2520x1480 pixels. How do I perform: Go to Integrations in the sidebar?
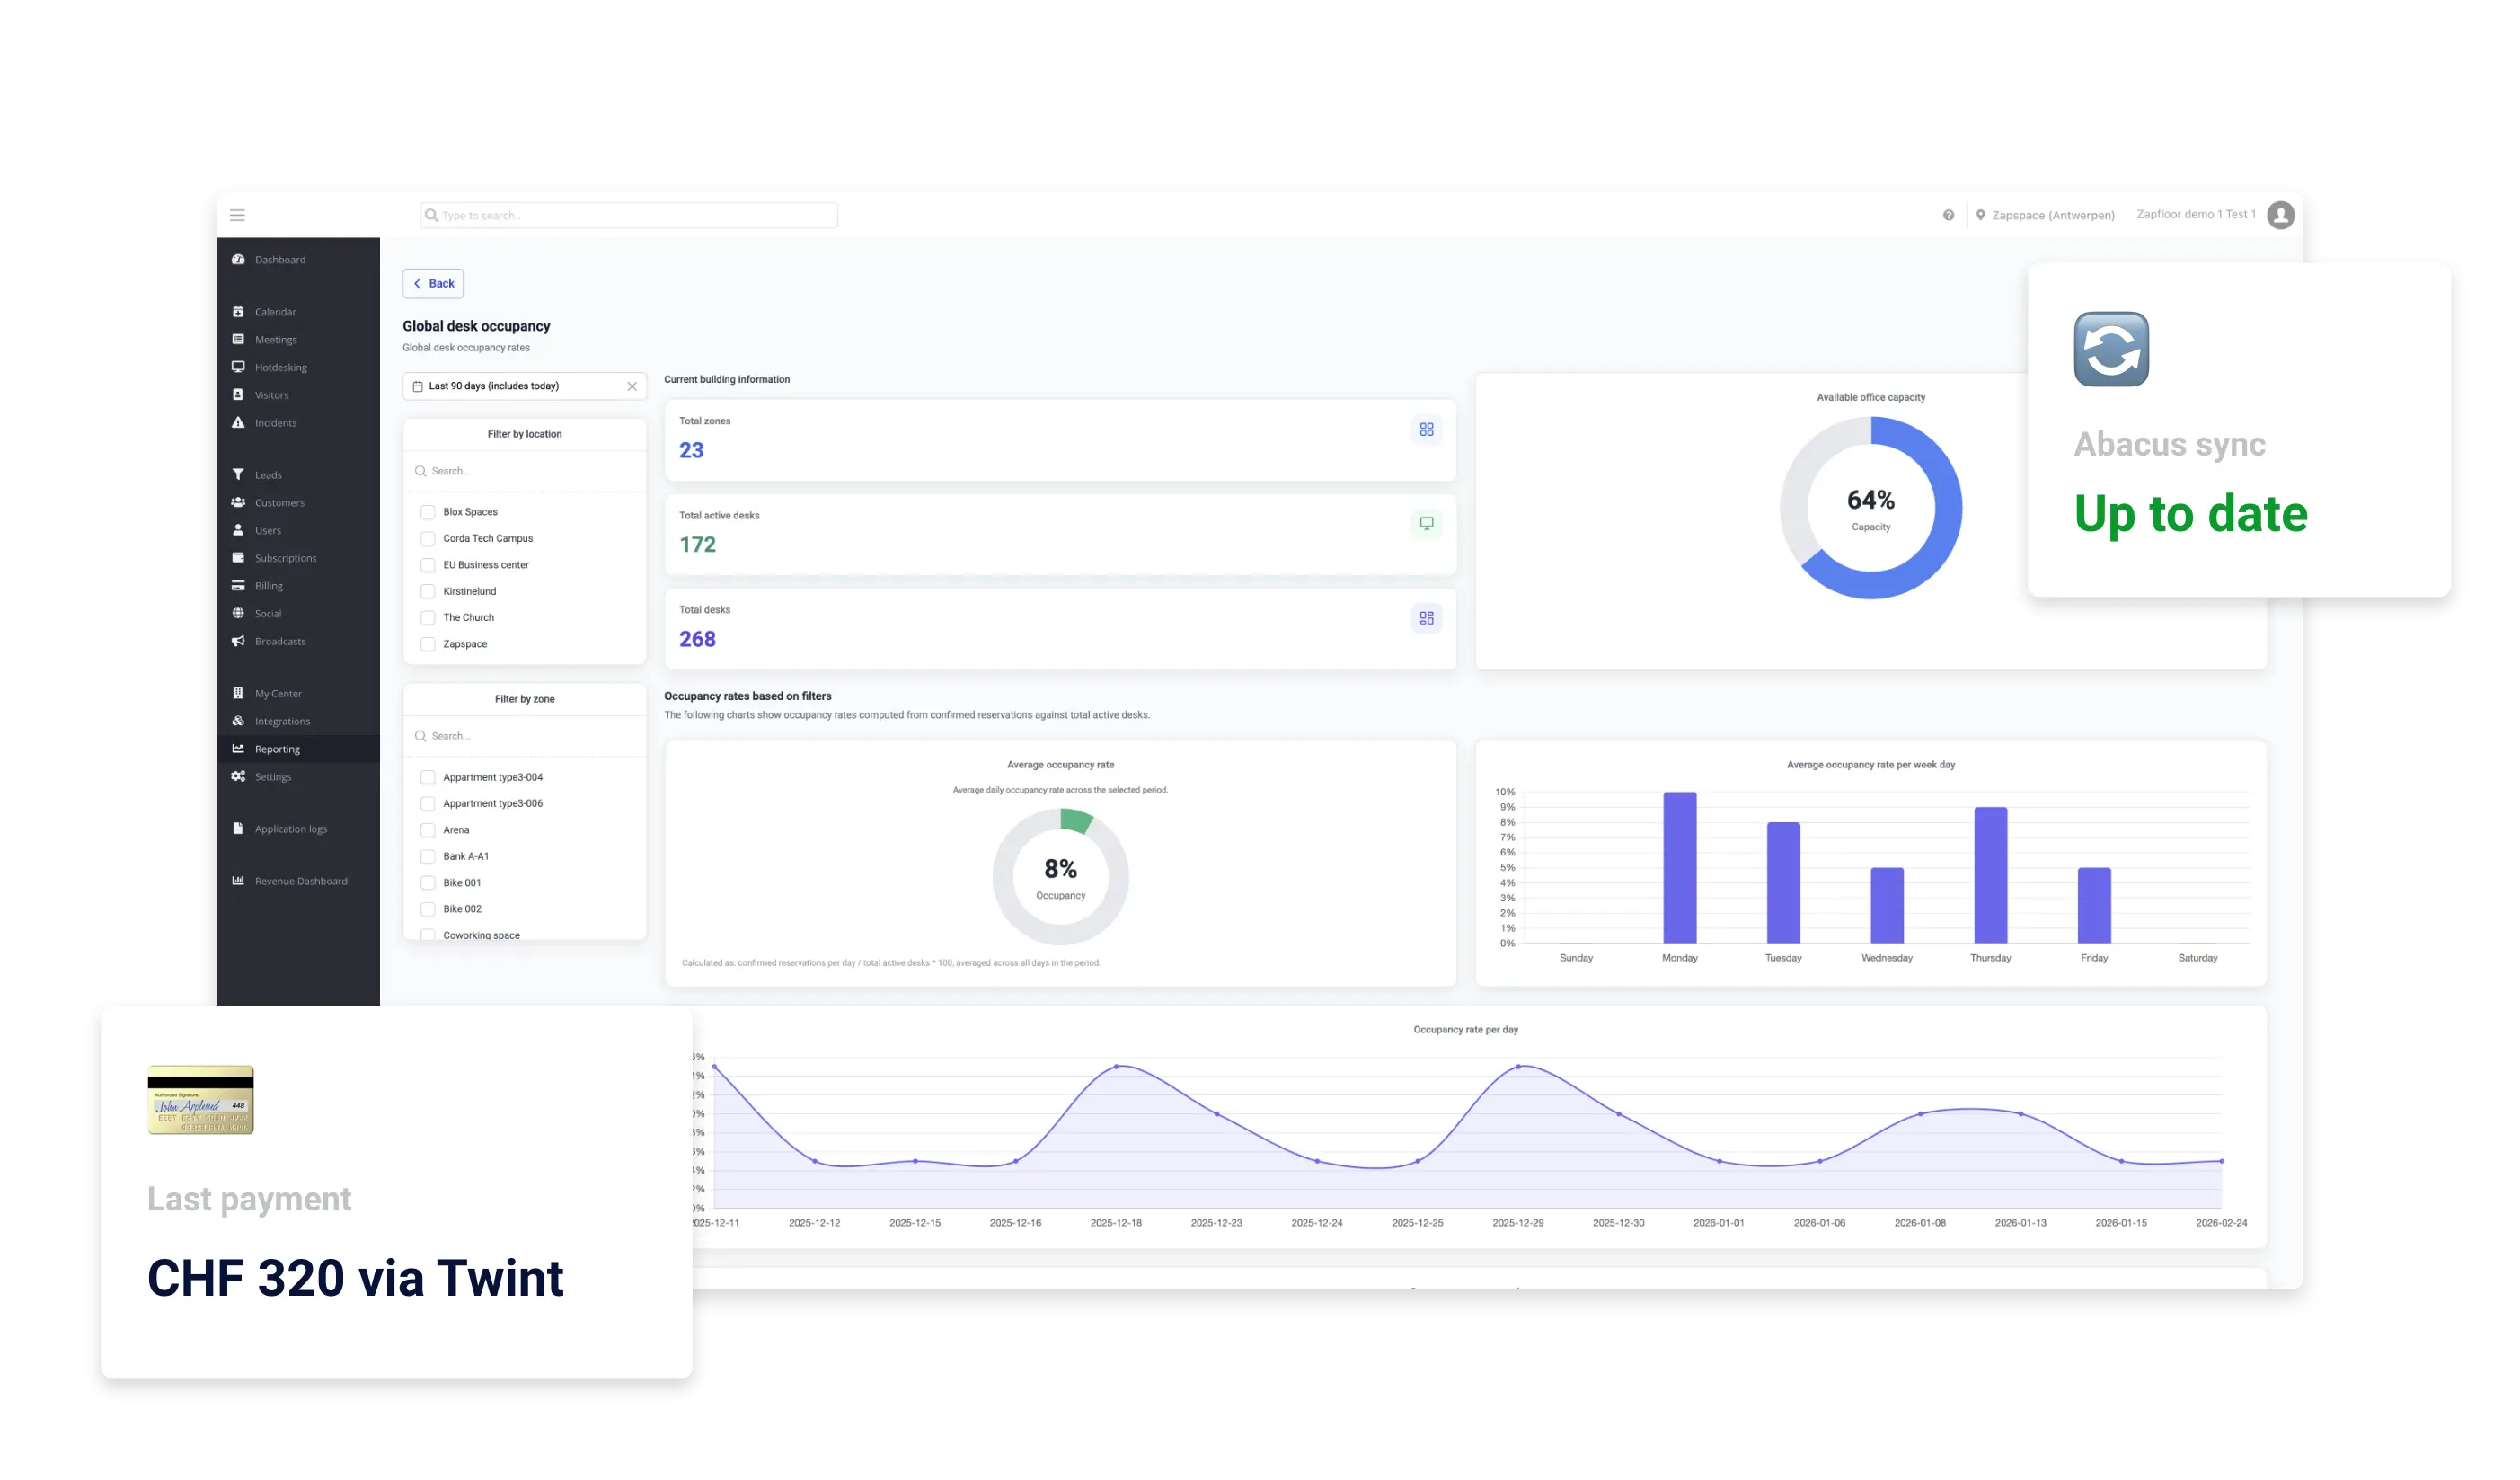282,721
